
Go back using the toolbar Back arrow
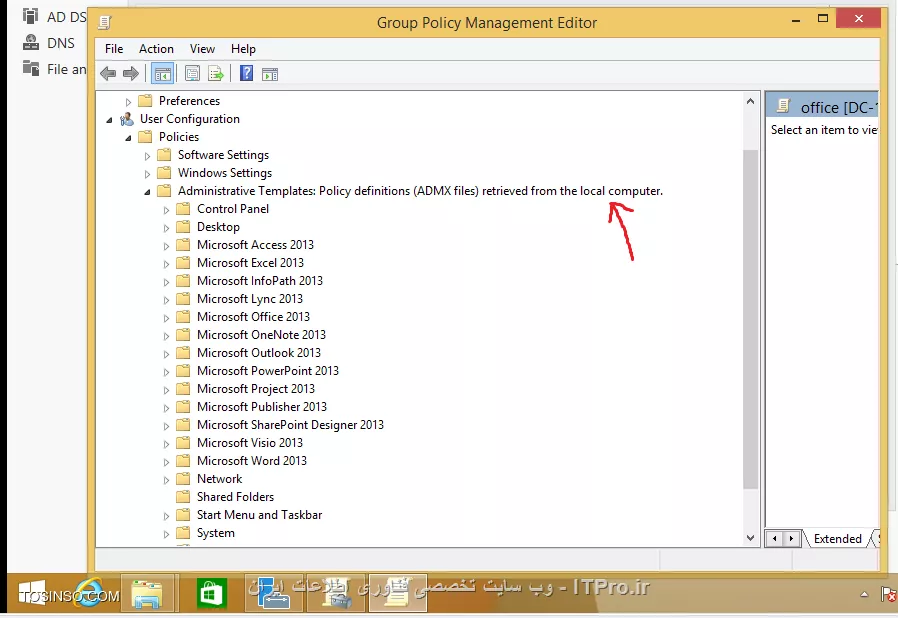(x=108, y=73)
